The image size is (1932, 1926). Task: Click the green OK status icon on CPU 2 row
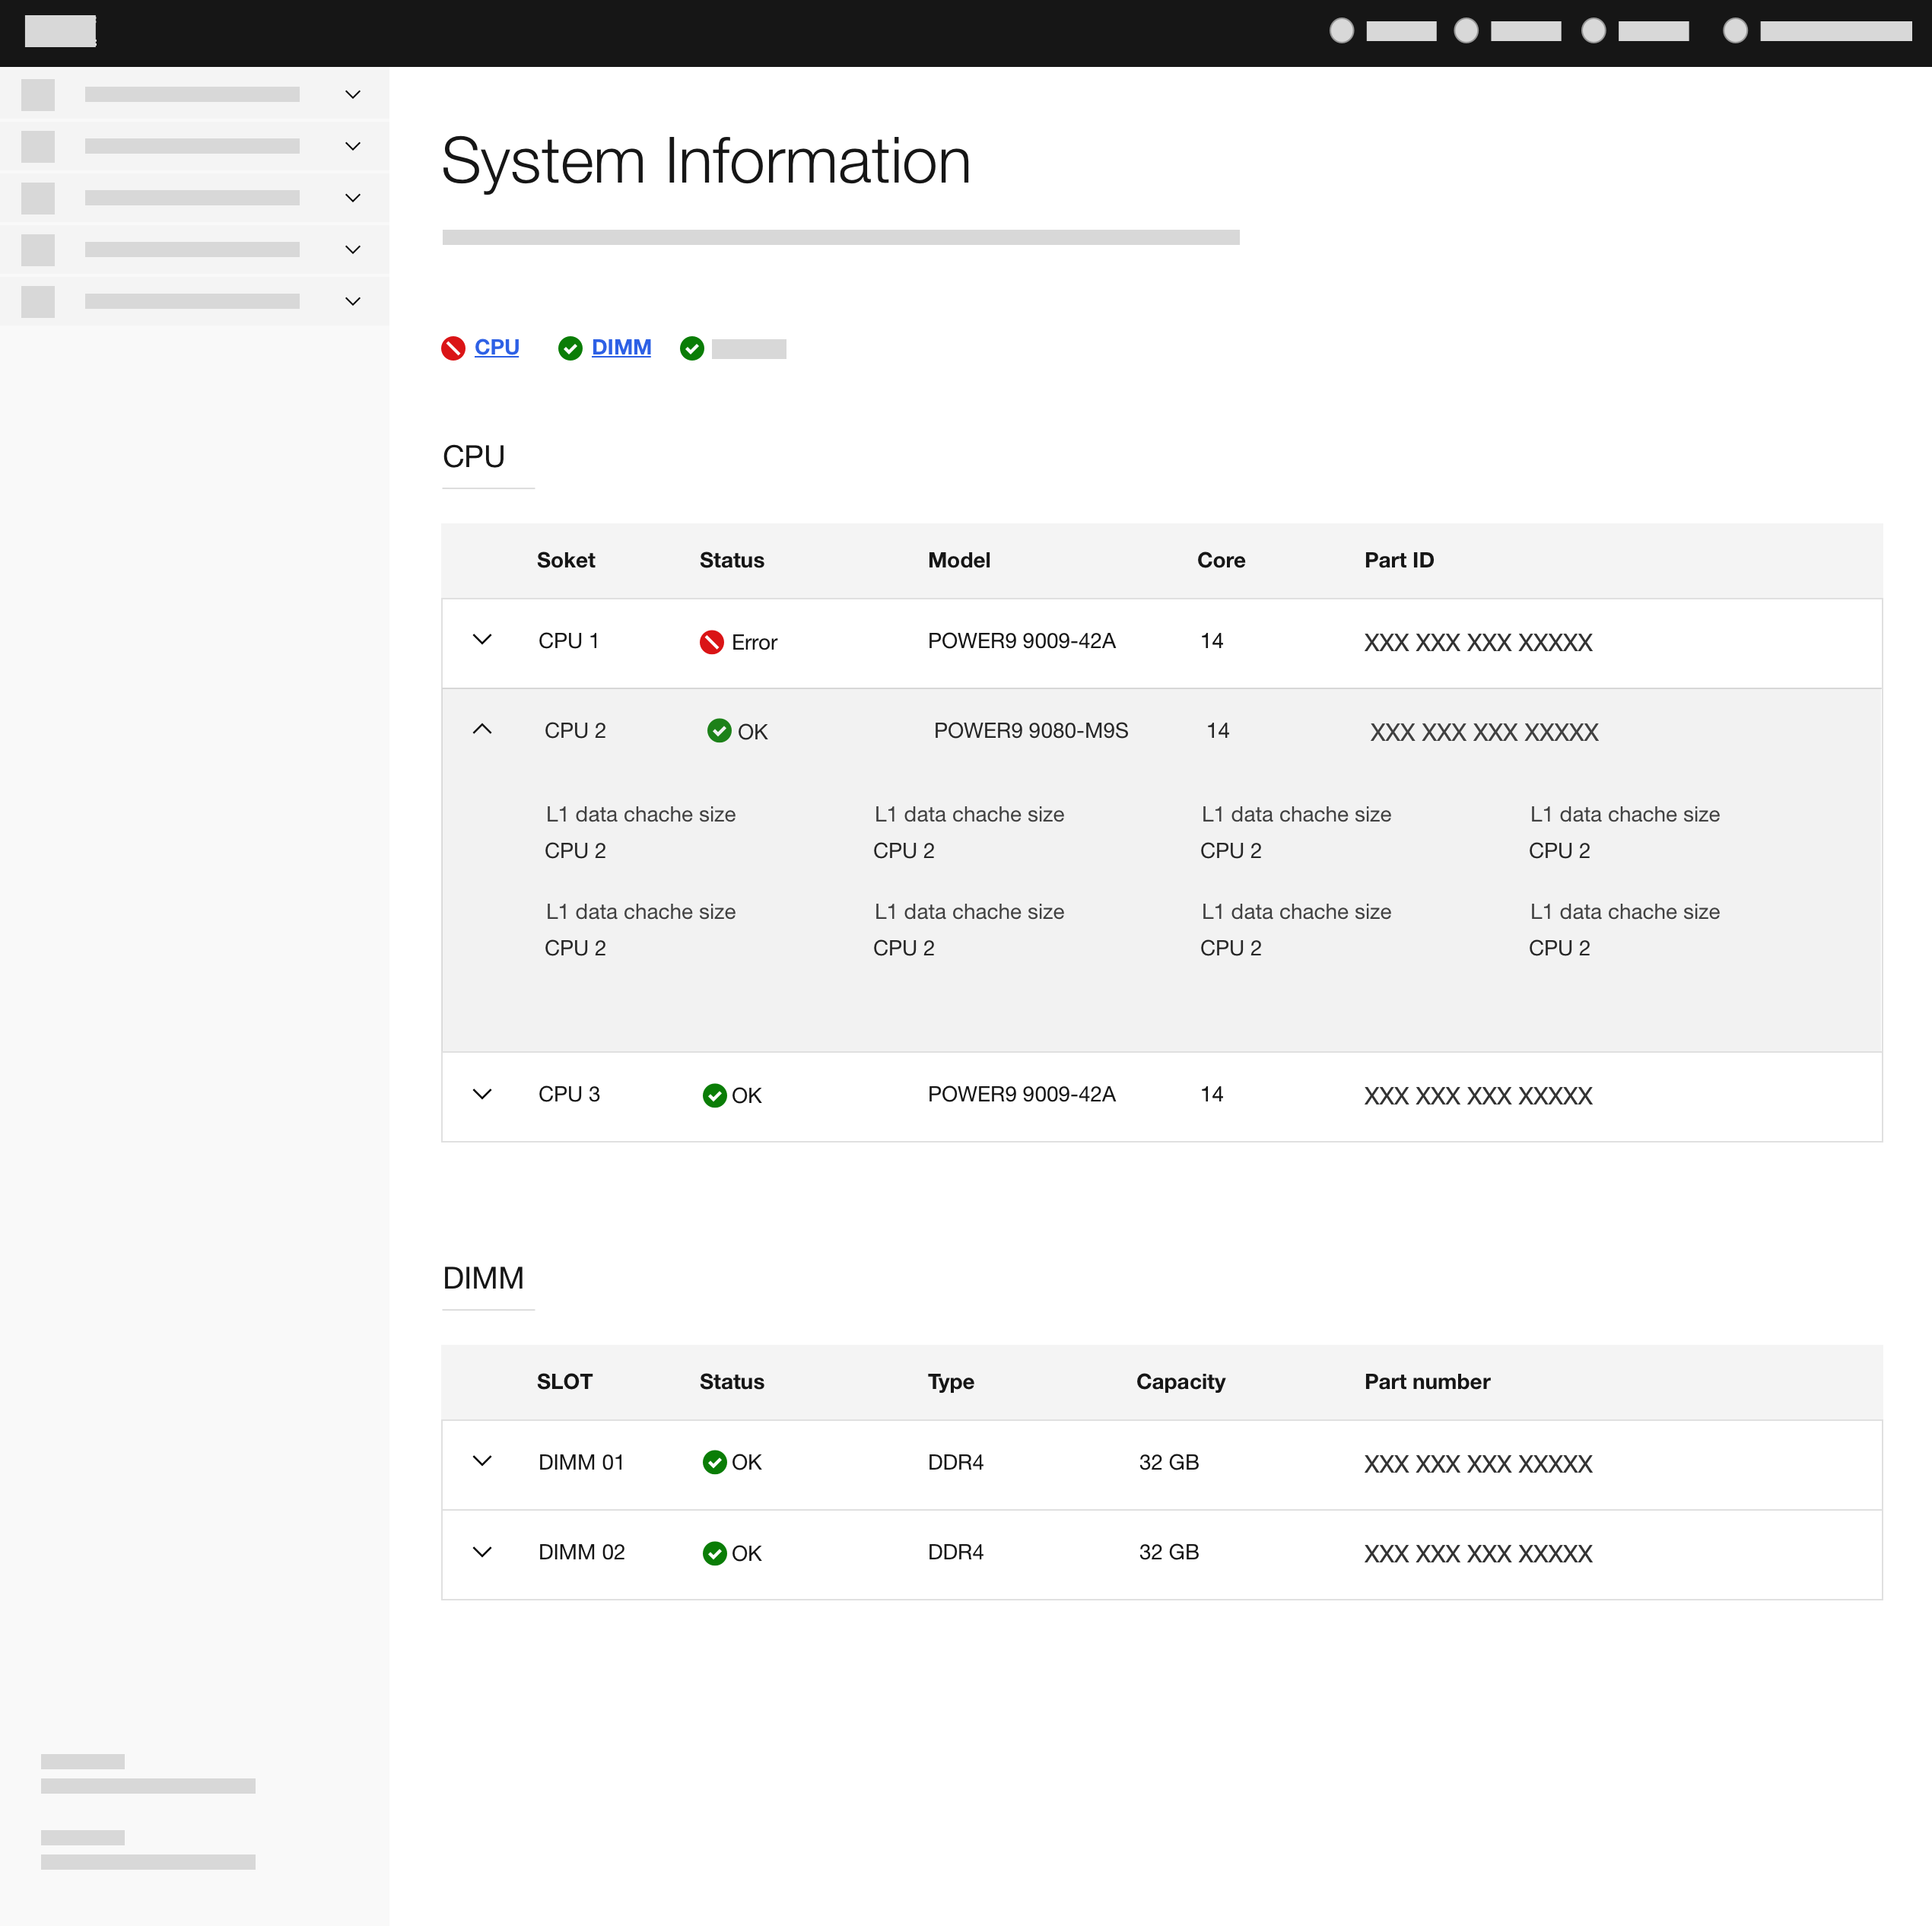point(719,731)
